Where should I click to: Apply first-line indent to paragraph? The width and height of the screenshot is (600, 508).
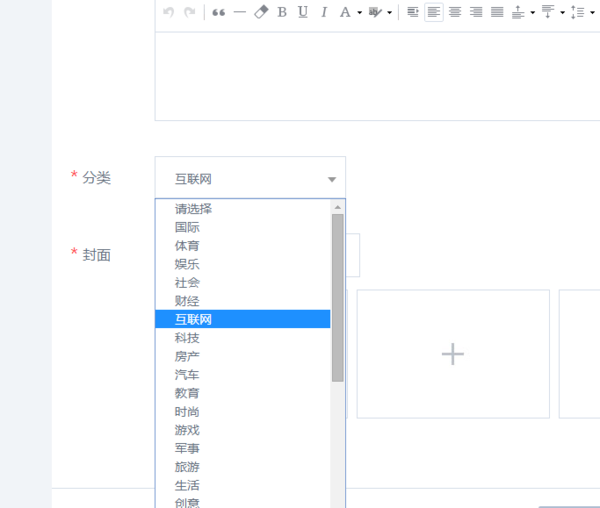[413, 12]
